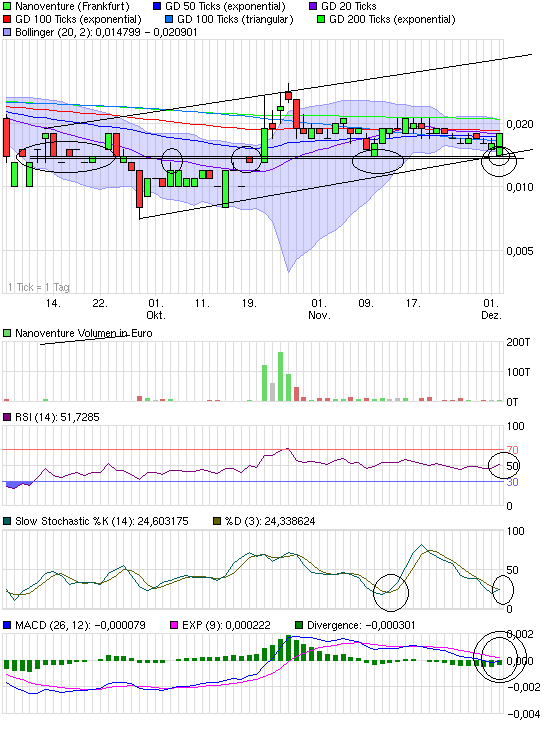
Task: Click the green GD 200 Ticks swatch
Action: tap(321, 20)
